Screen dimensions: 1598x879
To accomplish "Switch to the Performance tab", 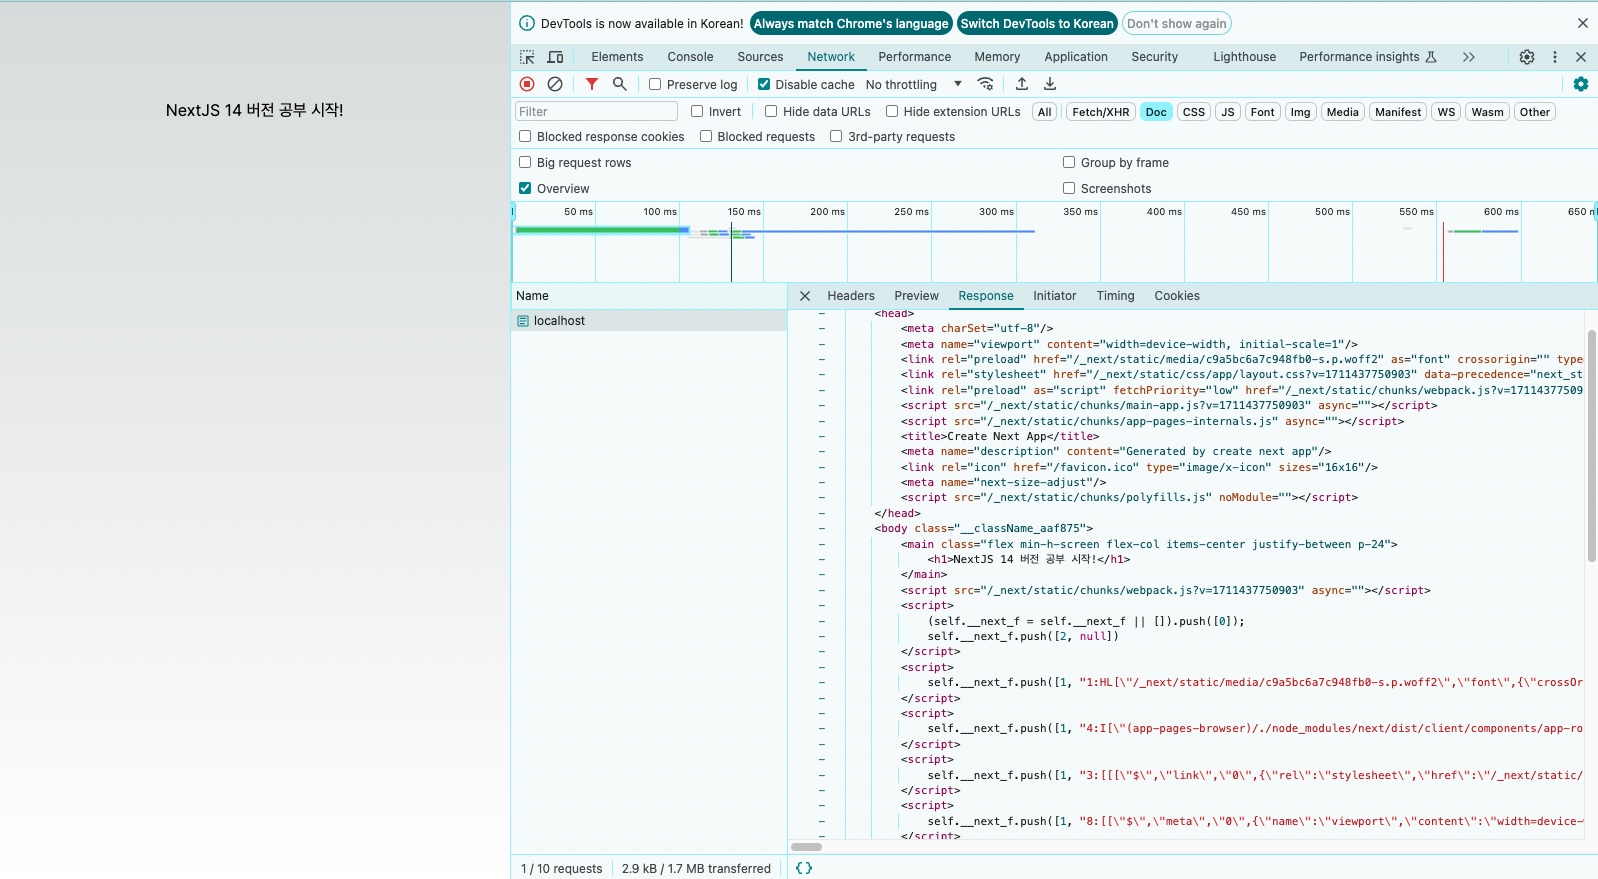I will tap(914, 57).
